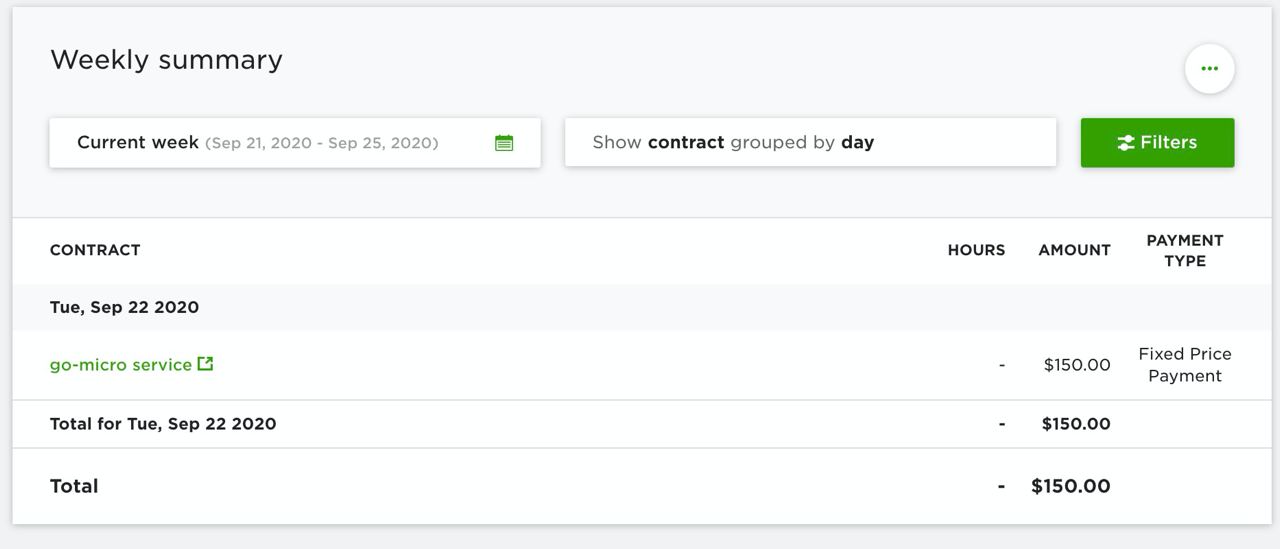Click the green Filters button label
The height and width of the screenshot is (549, 1280).
1168,142
